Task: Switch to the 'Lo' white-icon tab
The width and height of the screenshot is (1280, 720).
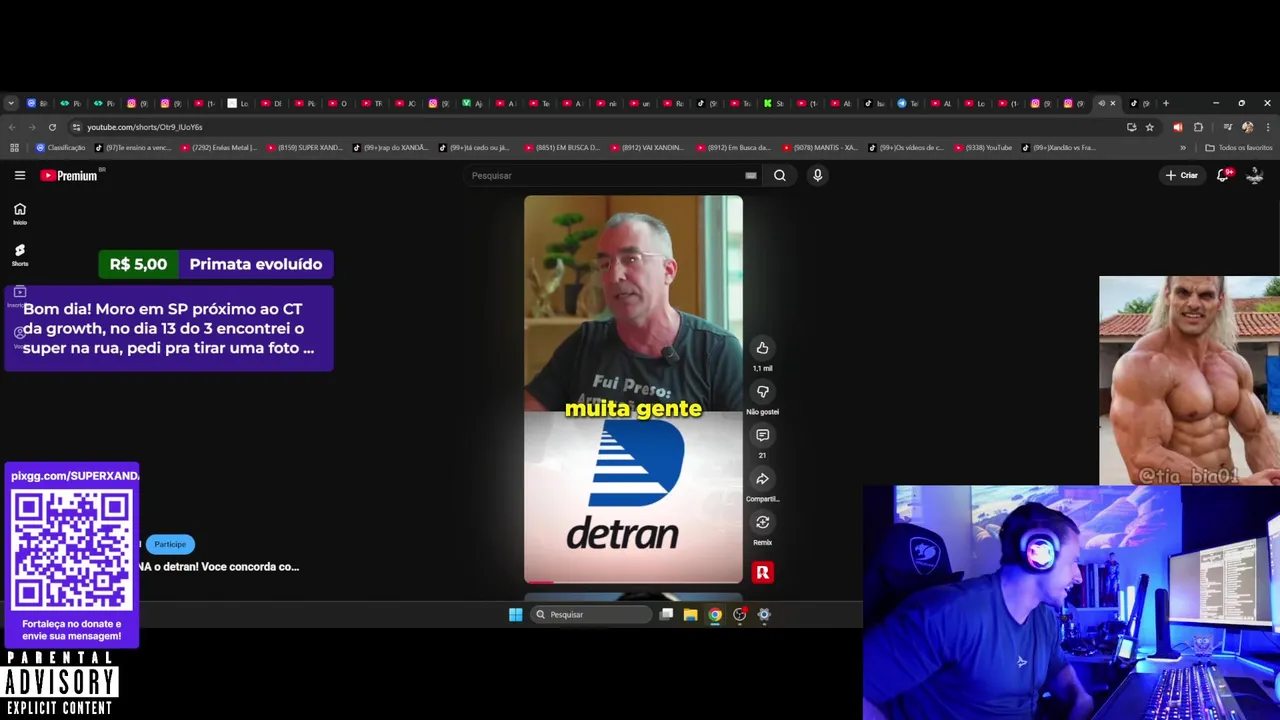Action: coord(238,103)
